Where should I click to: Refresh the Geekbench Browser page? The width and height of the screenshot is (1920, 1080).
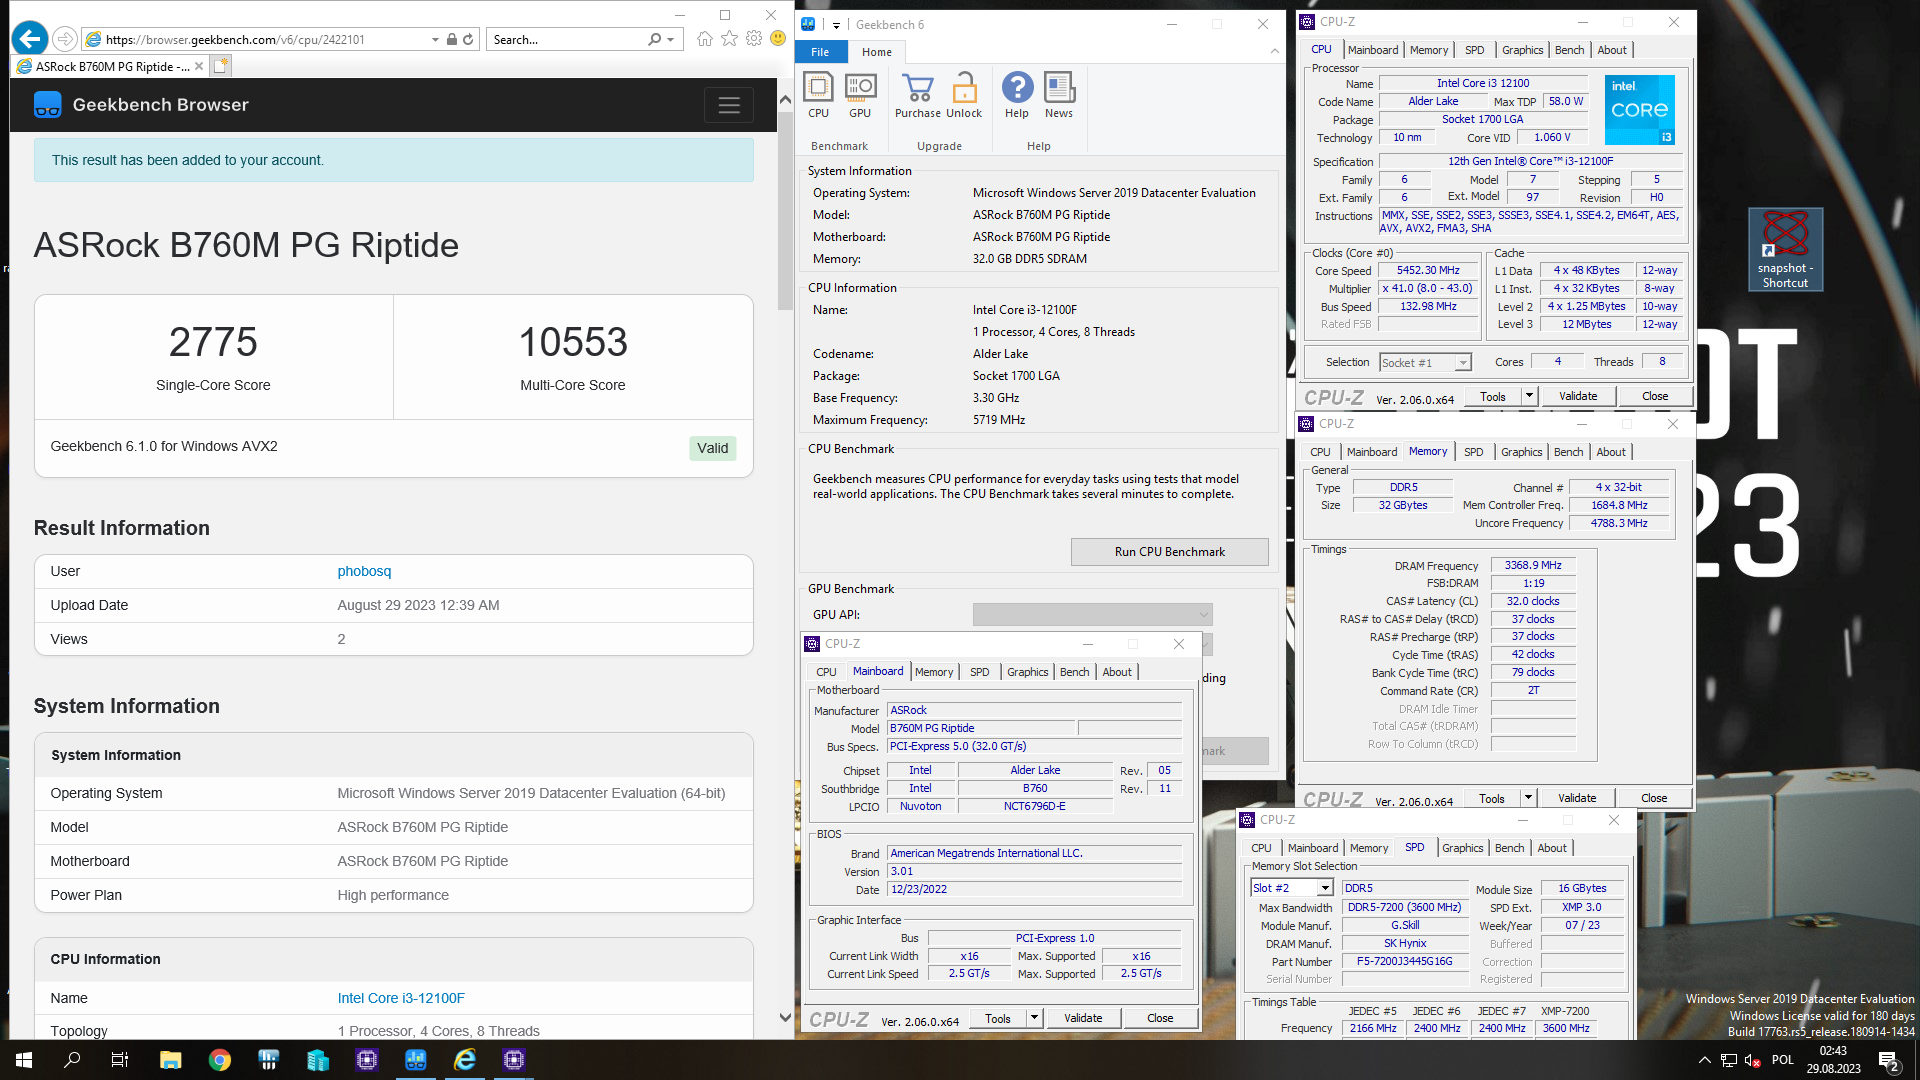(468, 40)
